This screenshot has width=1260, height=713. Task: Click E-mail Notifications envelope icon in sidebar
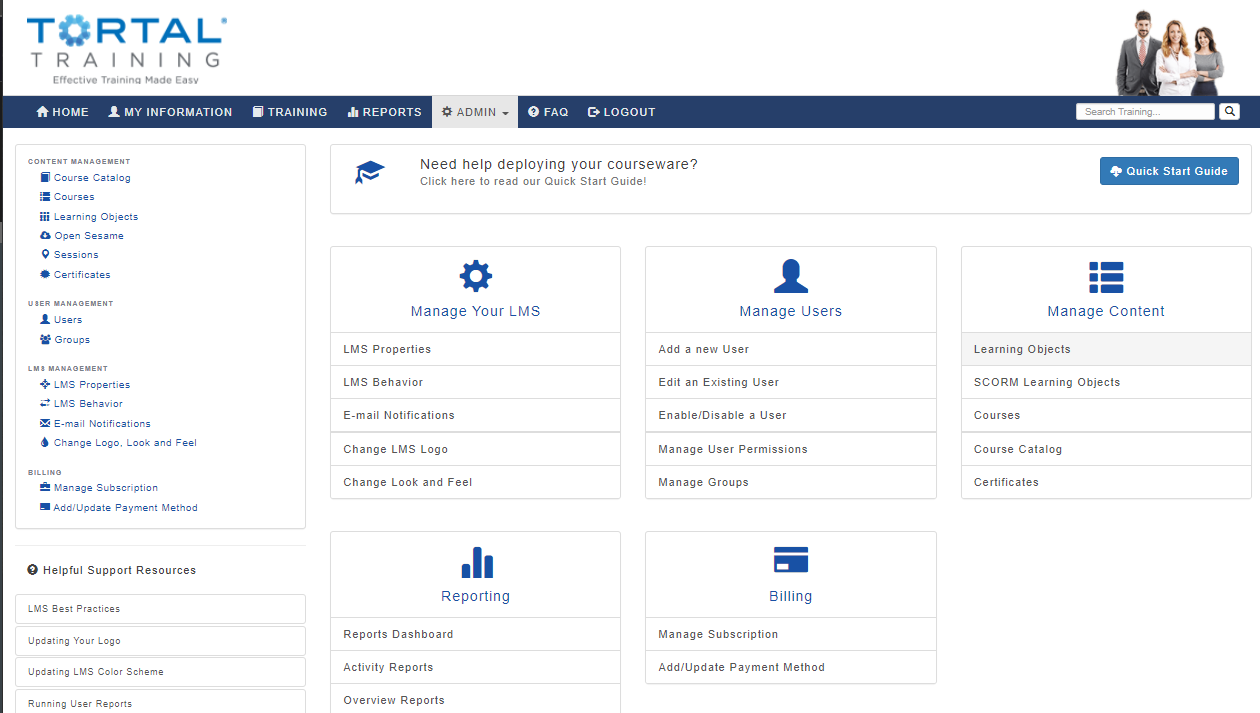(x=45, y=424)
